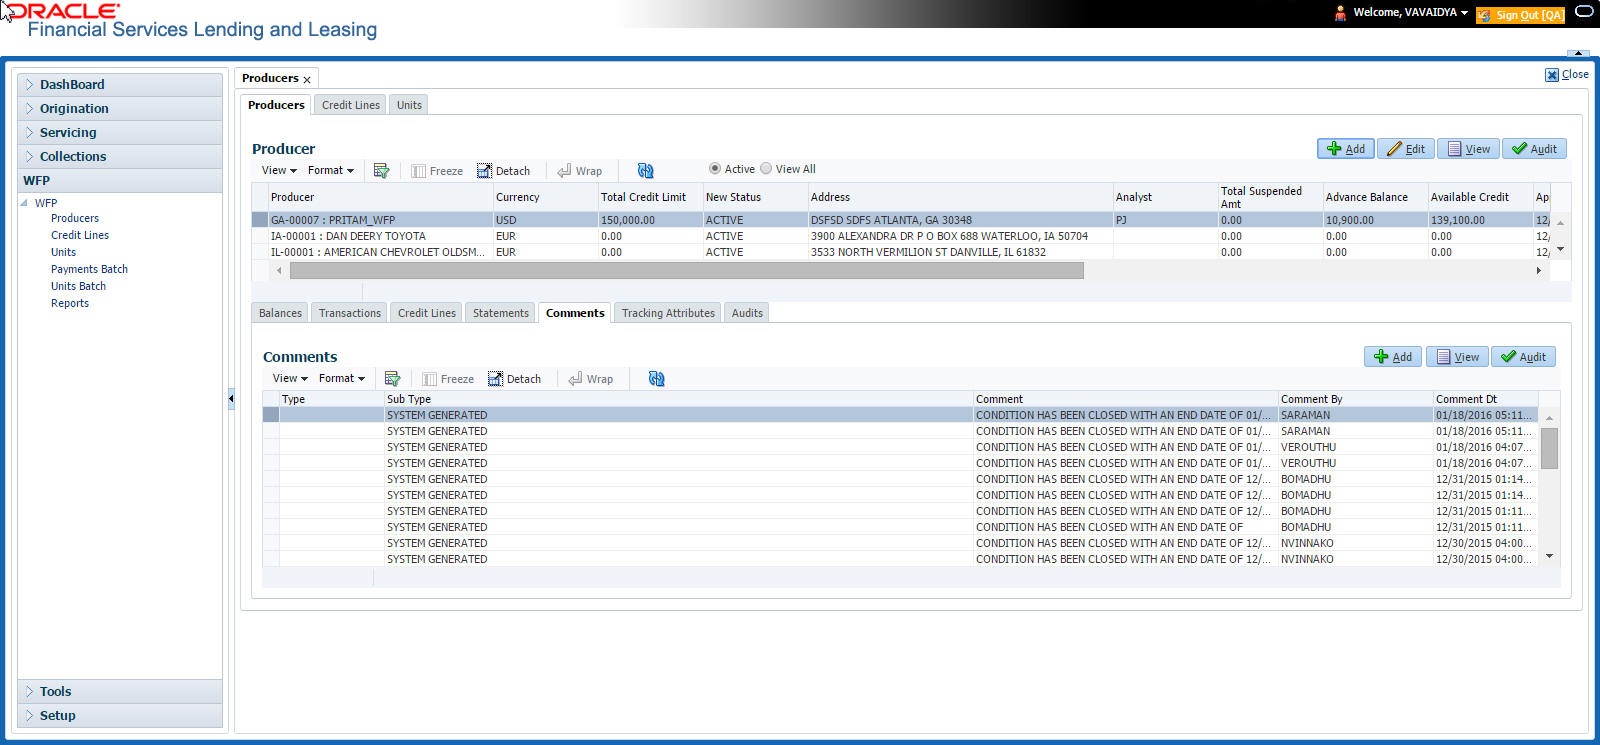Open Credit Lines link in WFP tree
The height and width of the screenshot is (745, 1600).
(x=80, y=235)
